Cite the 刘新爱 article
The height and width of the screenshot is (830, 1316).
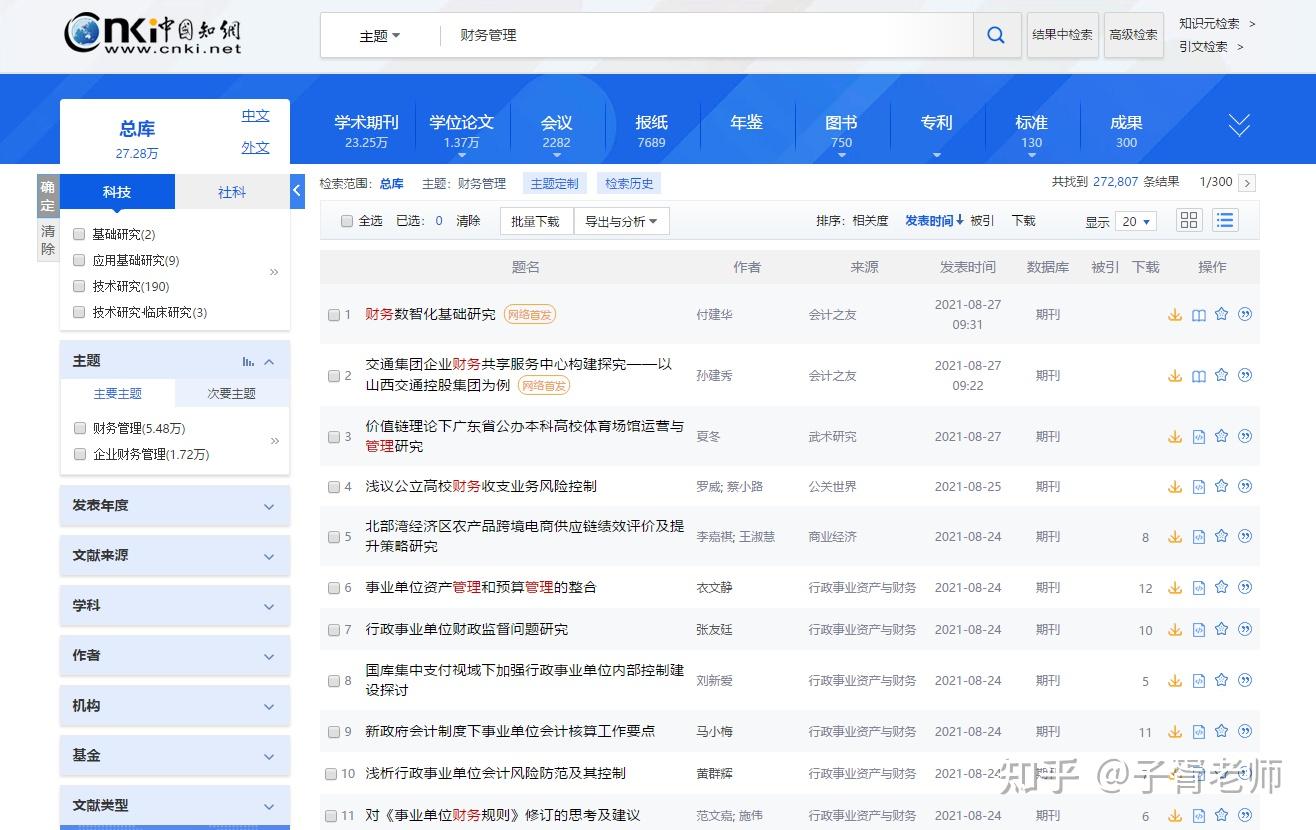tap(1245, 680)
